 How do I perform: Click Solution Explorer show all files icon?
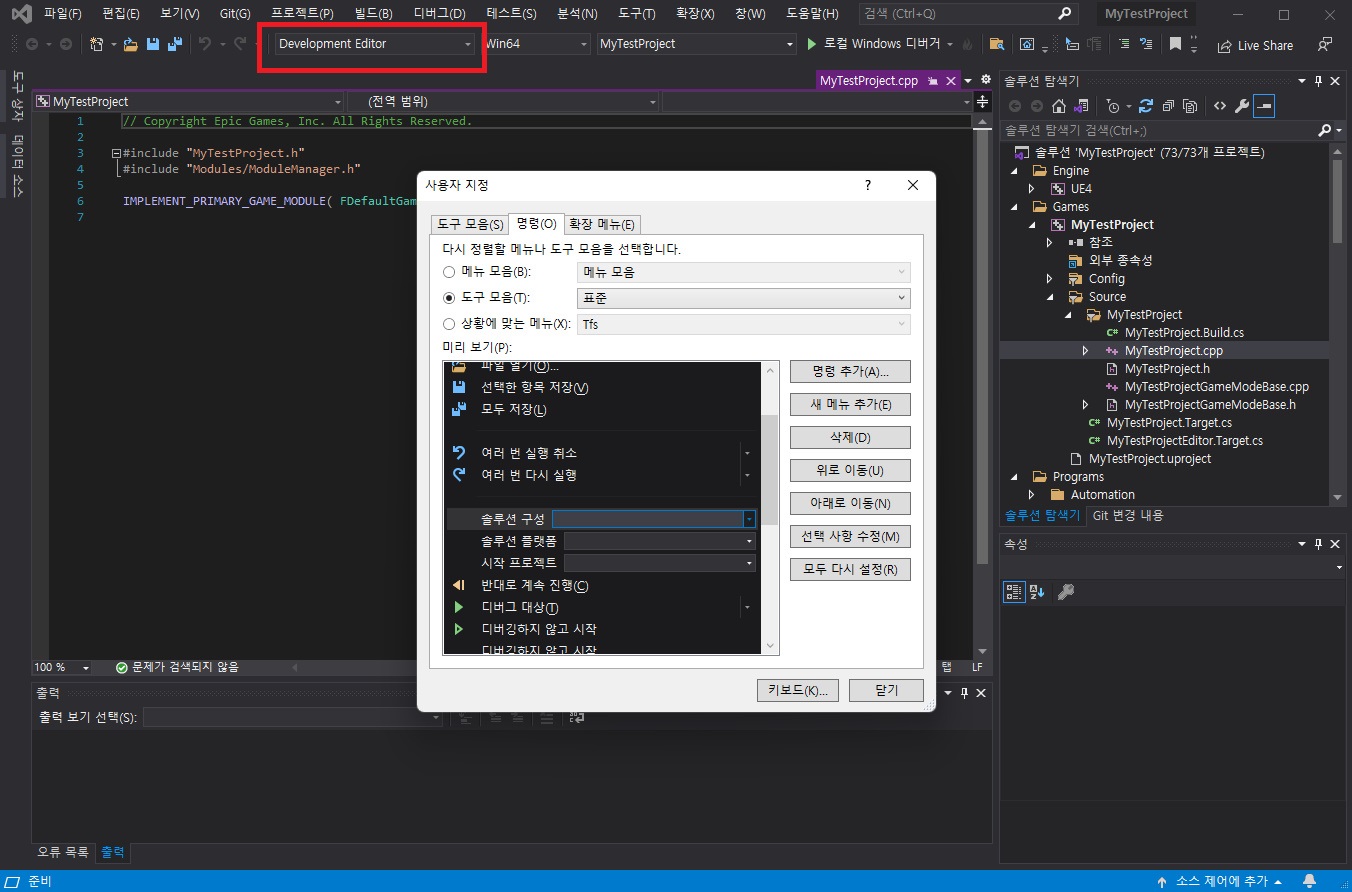tap(1190, 106)
